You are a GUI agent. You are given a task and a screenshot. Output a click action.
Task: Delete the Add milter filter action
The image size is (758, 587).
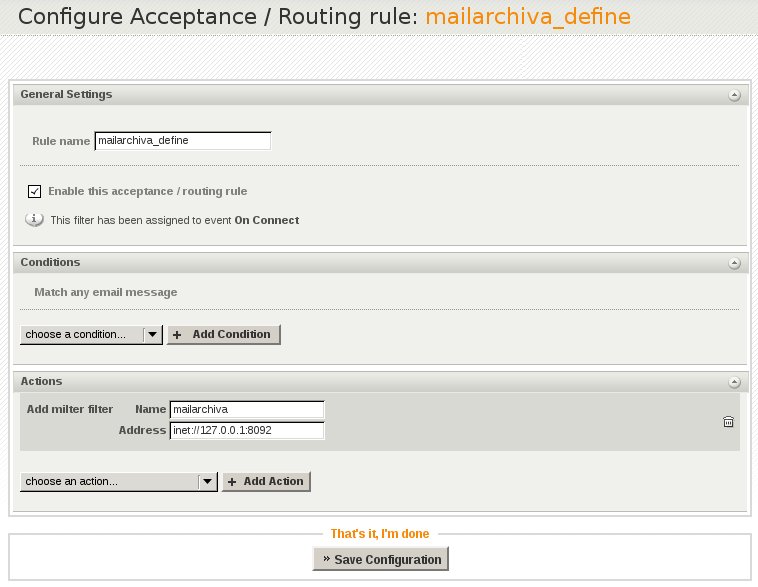click(728, 422)
